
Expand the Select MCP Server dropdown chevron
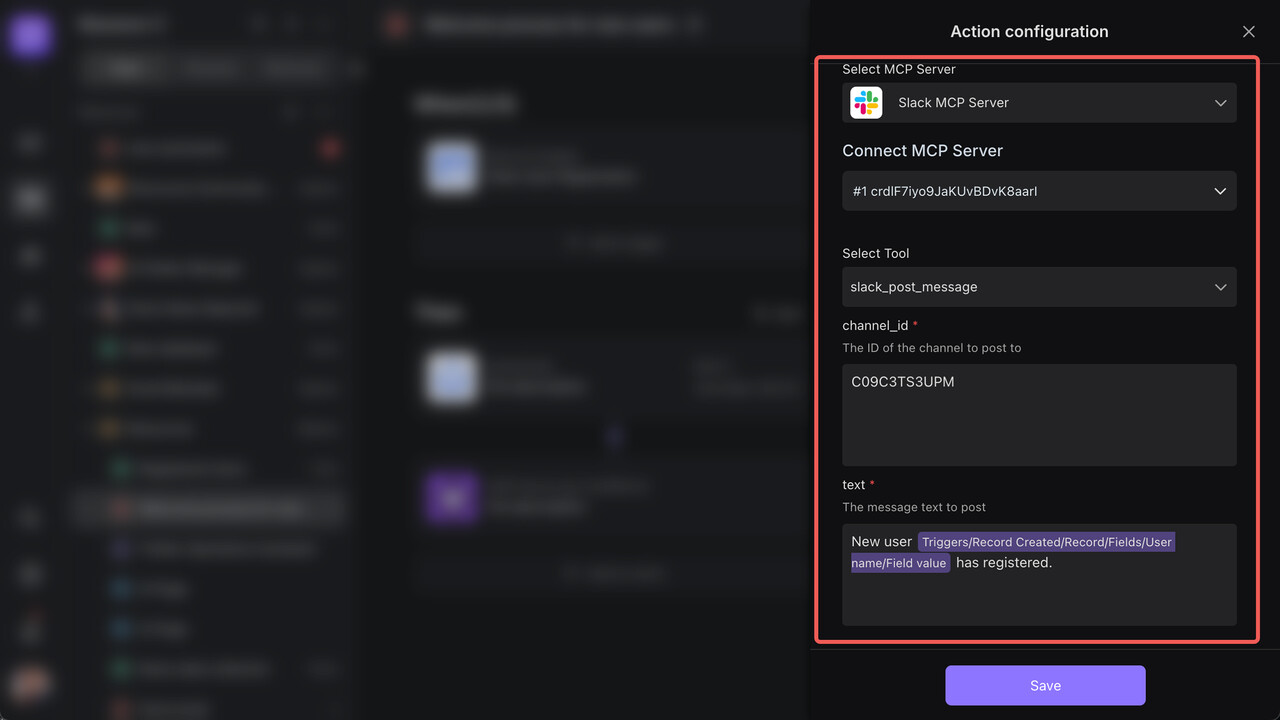pyautogui.click(x=1220, y=103)
